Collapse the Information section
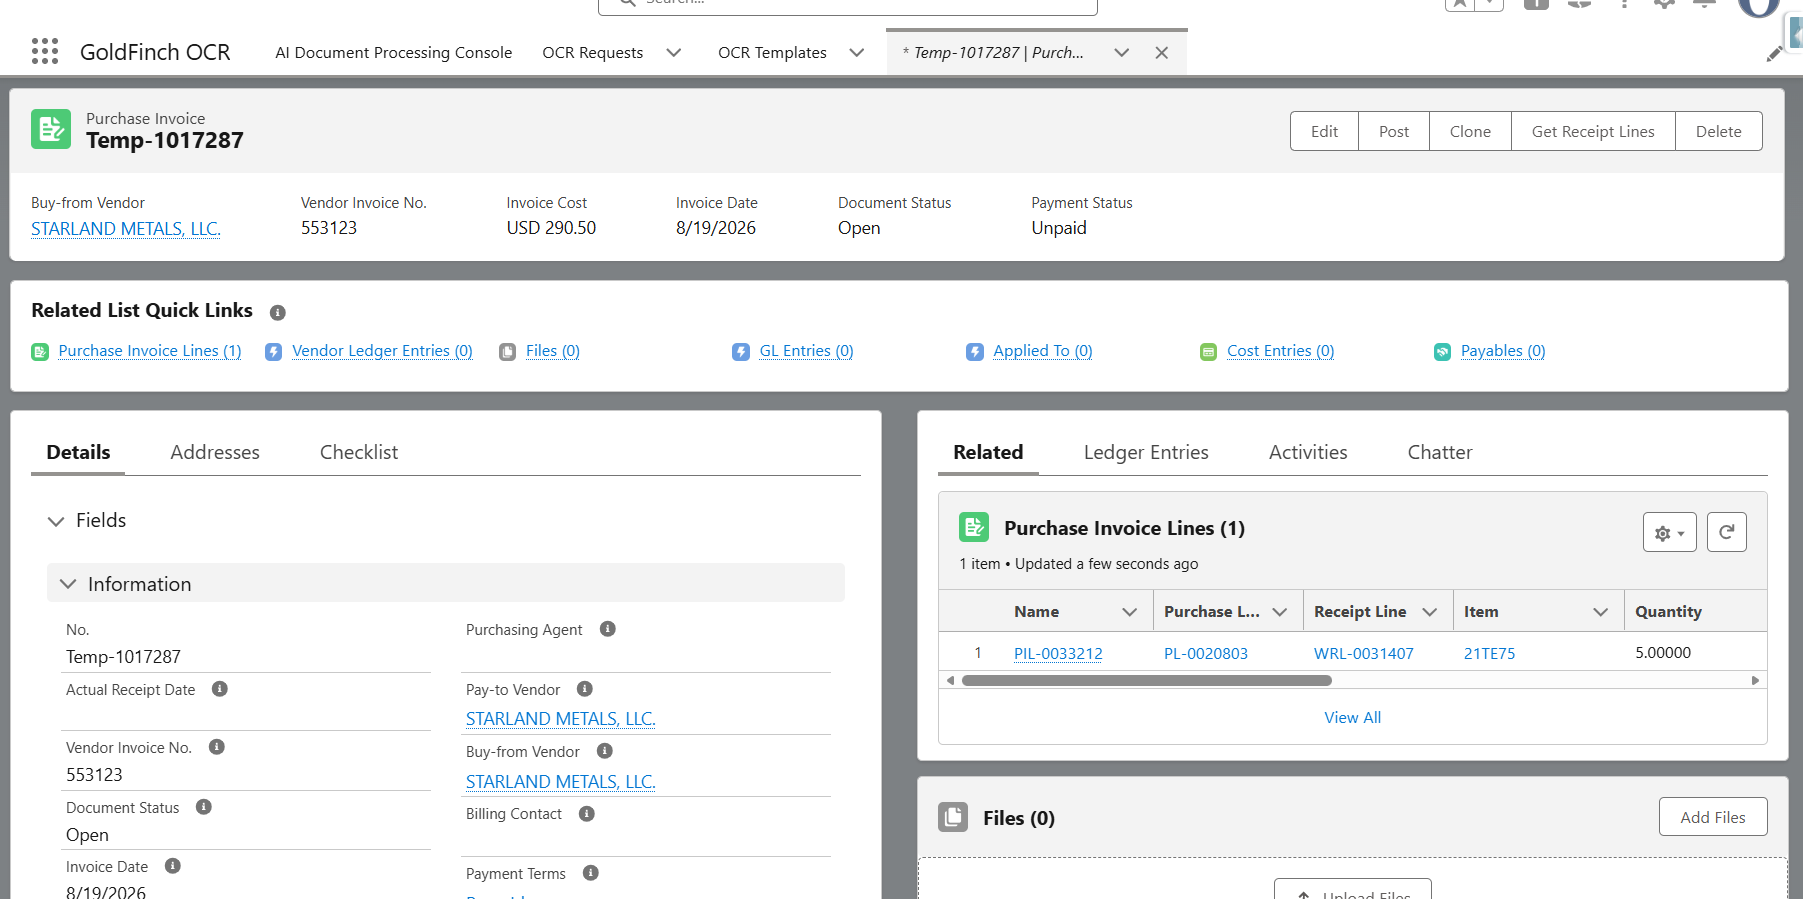This screenshot has width=1803, height=899. click(68, 584)
